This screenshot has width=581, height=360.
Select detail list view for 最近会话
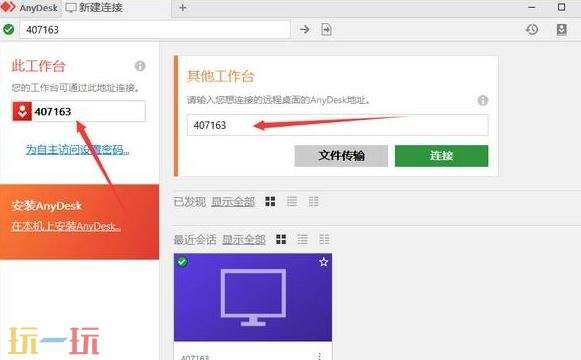324,239
